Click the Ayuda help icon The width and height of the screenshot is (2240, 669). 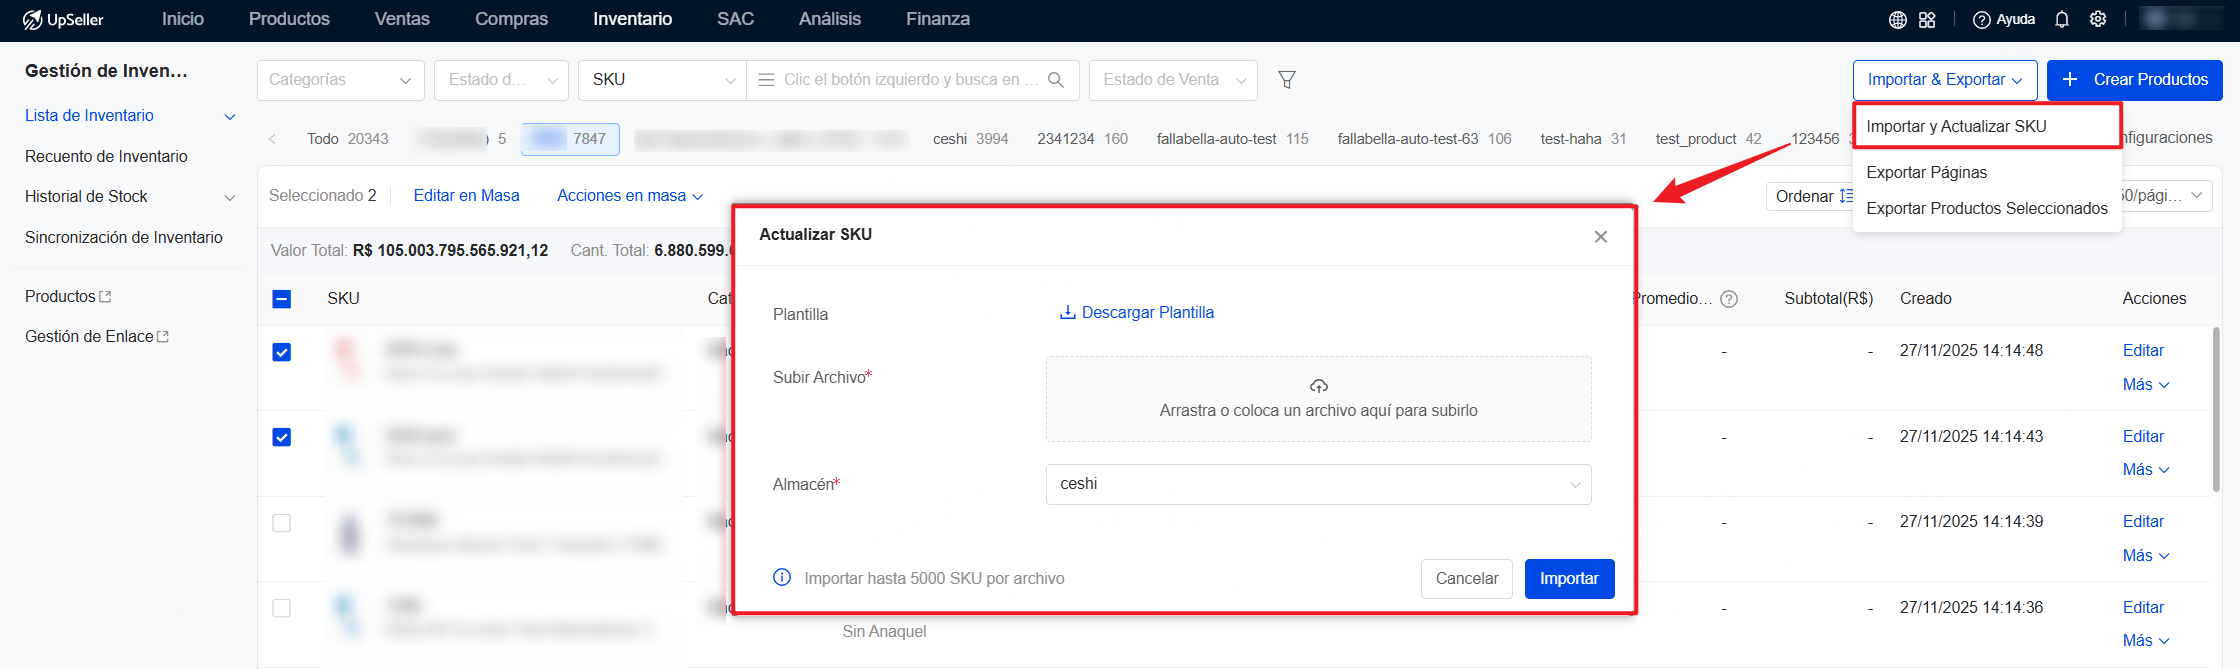pos(1981,20)
